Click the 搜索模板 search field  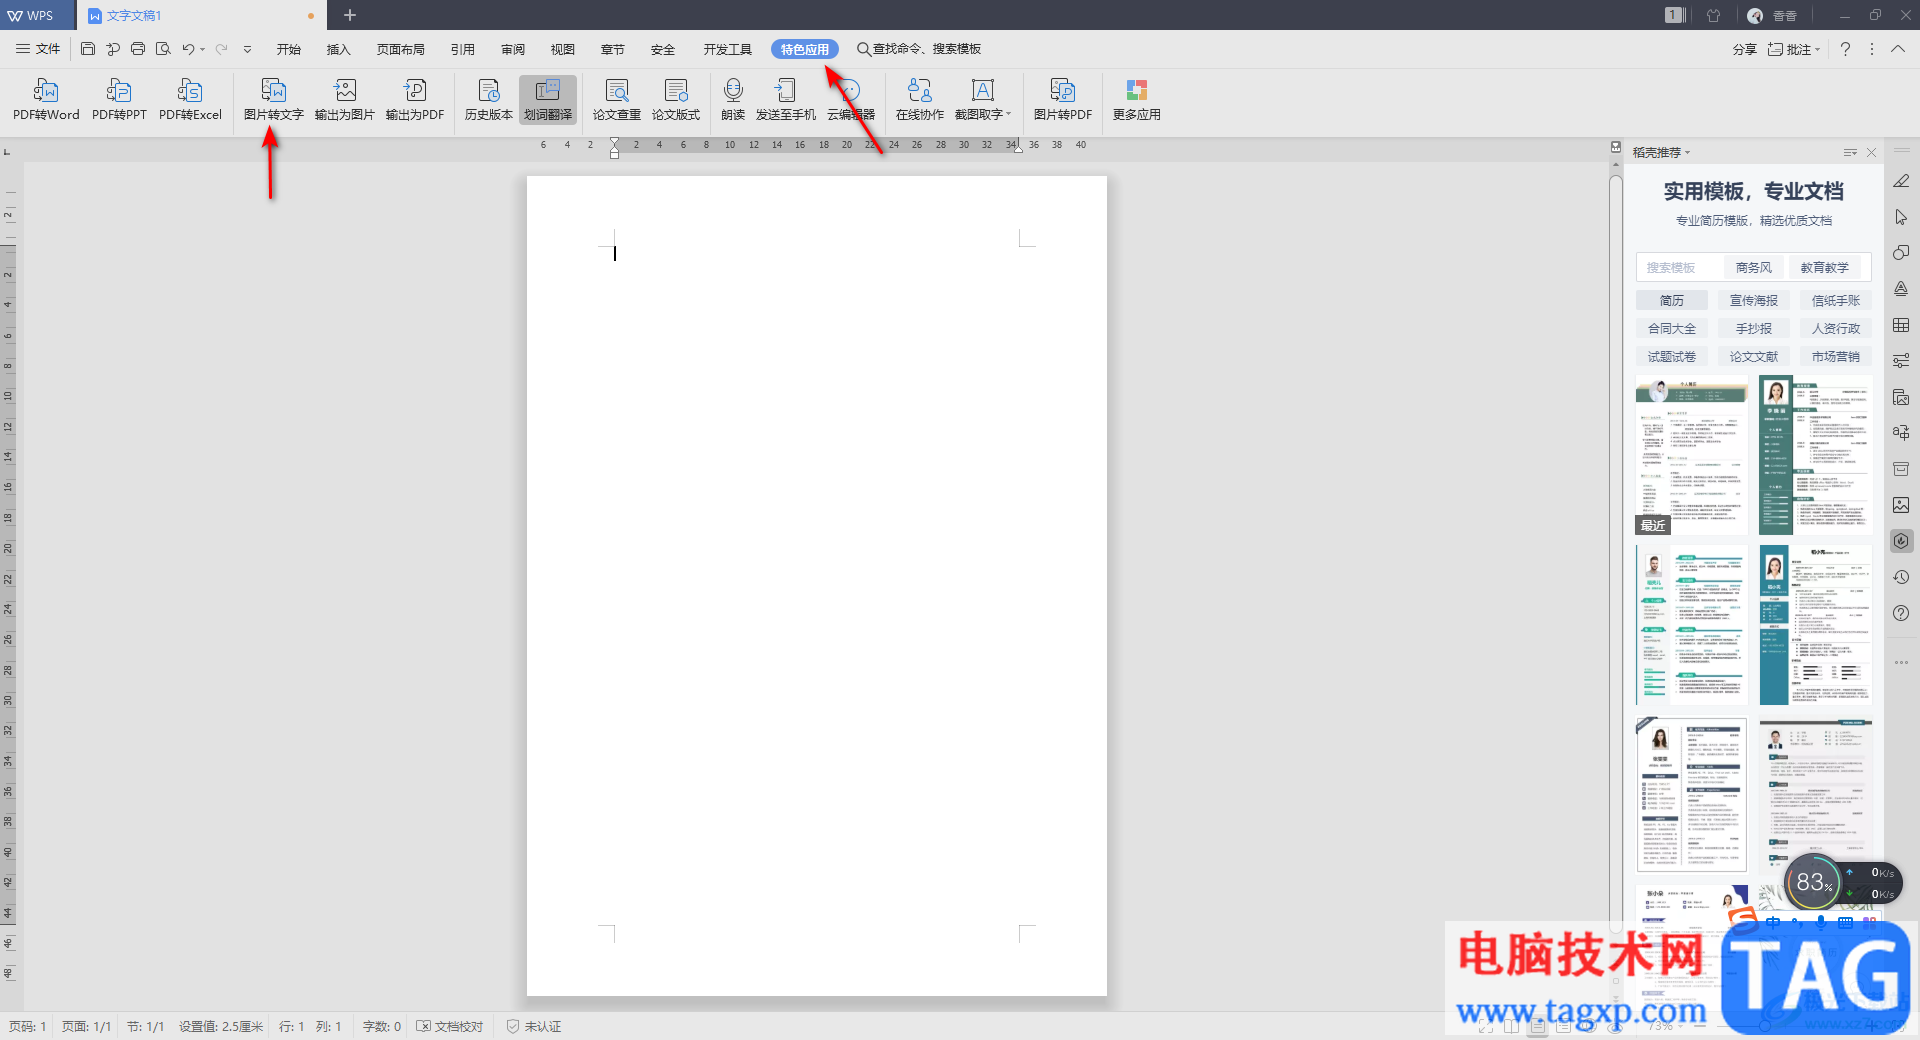coord(1680,267)
